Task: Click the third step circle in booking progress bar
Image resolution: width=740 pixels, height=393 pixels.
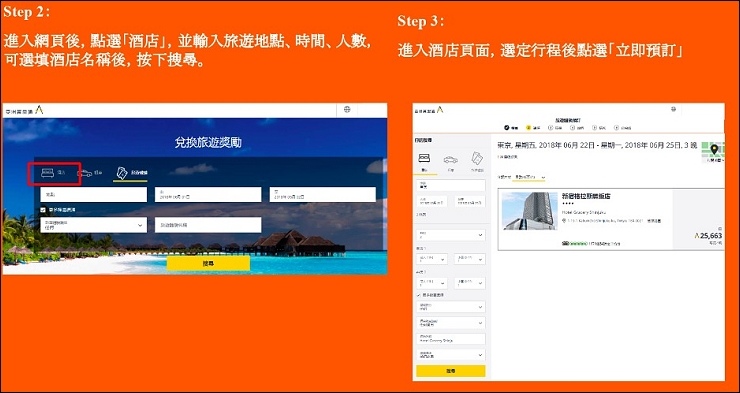Action: point(550,128)
